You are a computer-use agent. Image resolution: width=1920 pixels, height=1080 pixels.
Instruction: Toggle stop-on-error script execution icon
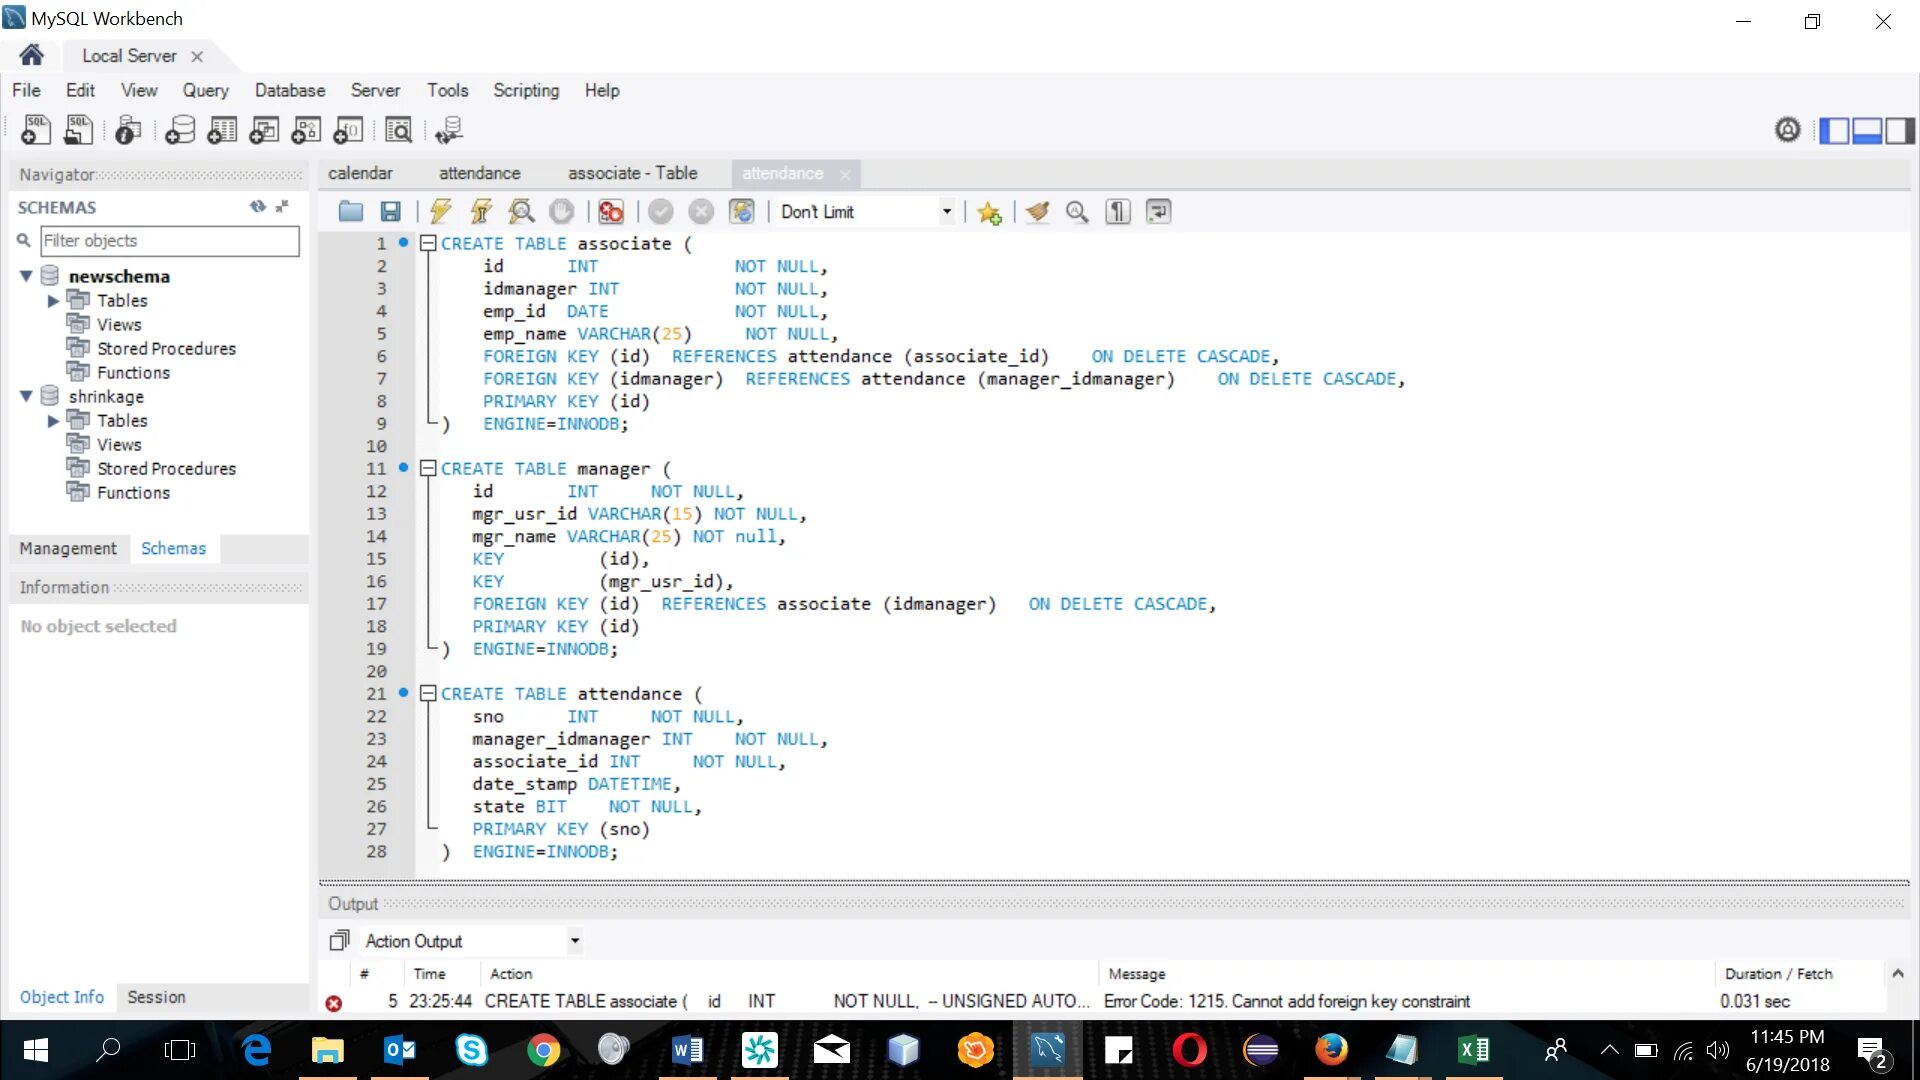tap(611, 211)
